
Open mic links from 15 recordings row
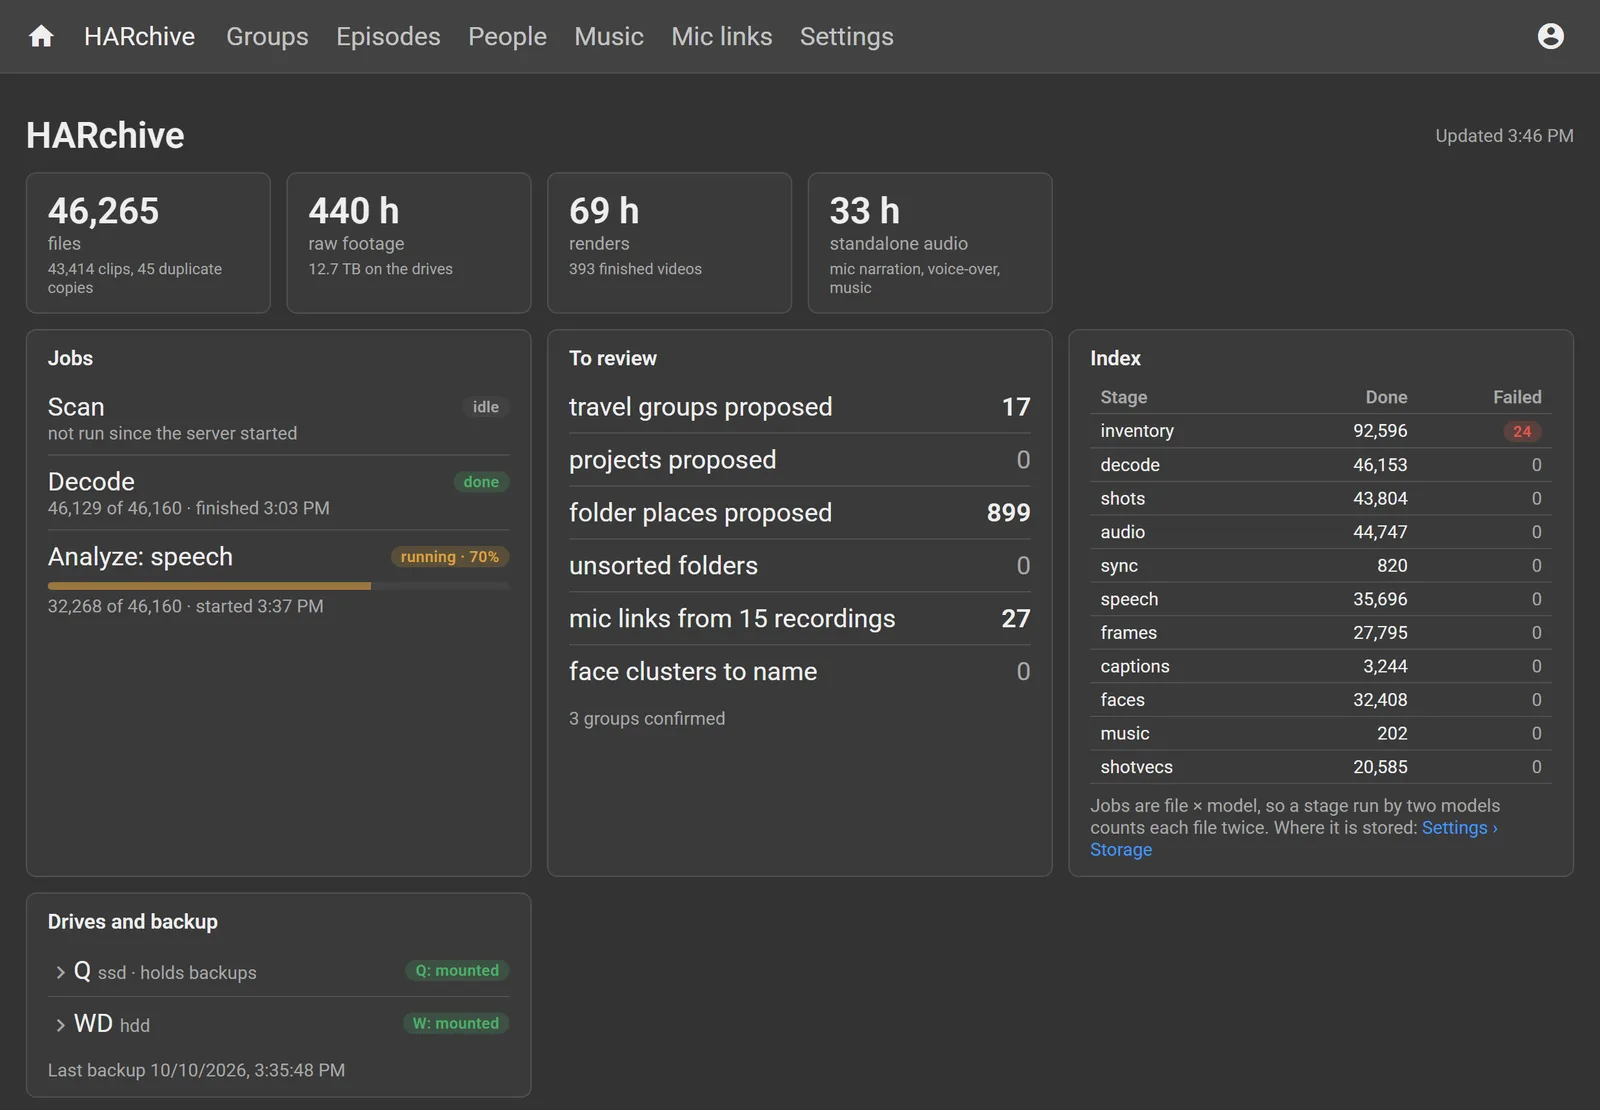pyautogui.click(x=799, y=619)
